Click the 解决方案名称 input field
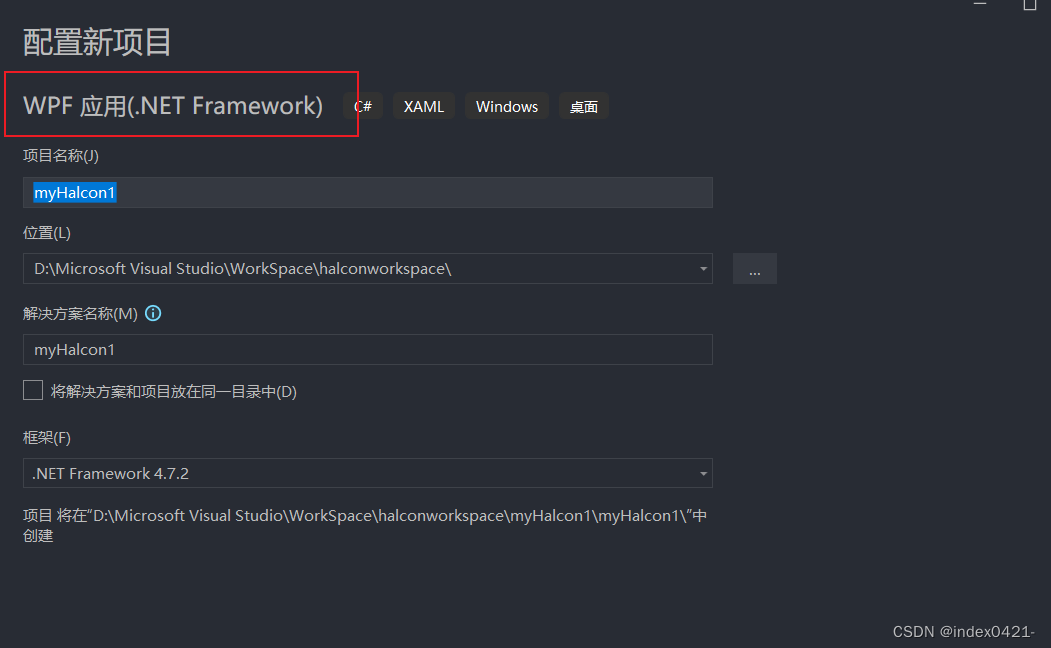 pos(367,349)
